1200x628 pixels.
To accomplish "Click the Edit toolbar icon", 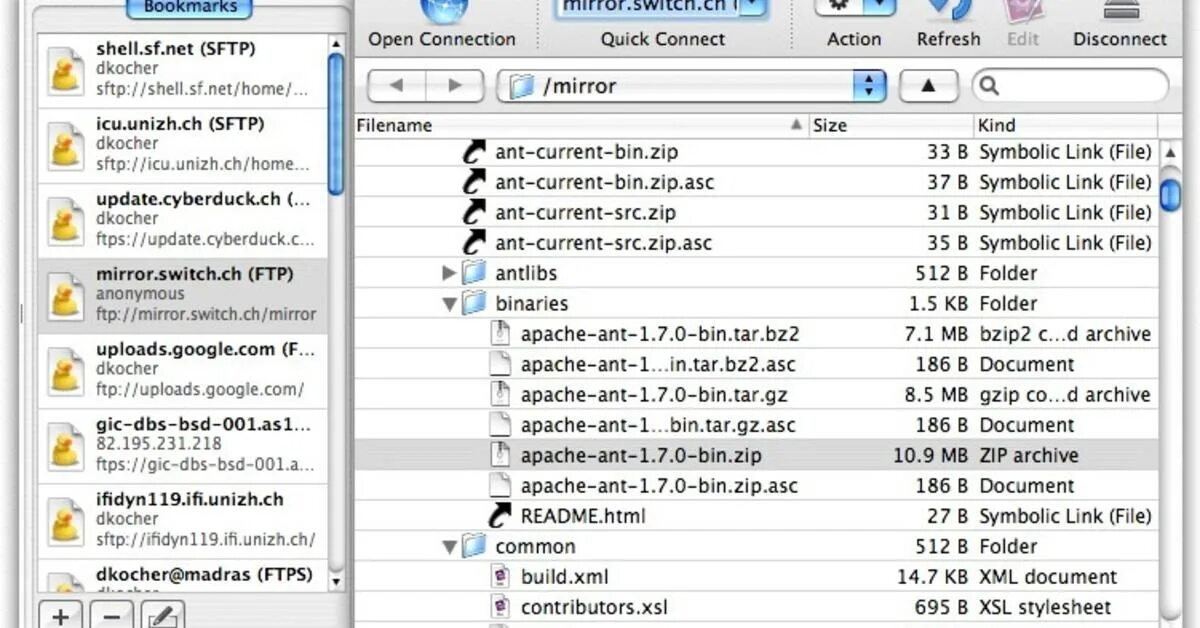I will tap(1022, 10).
